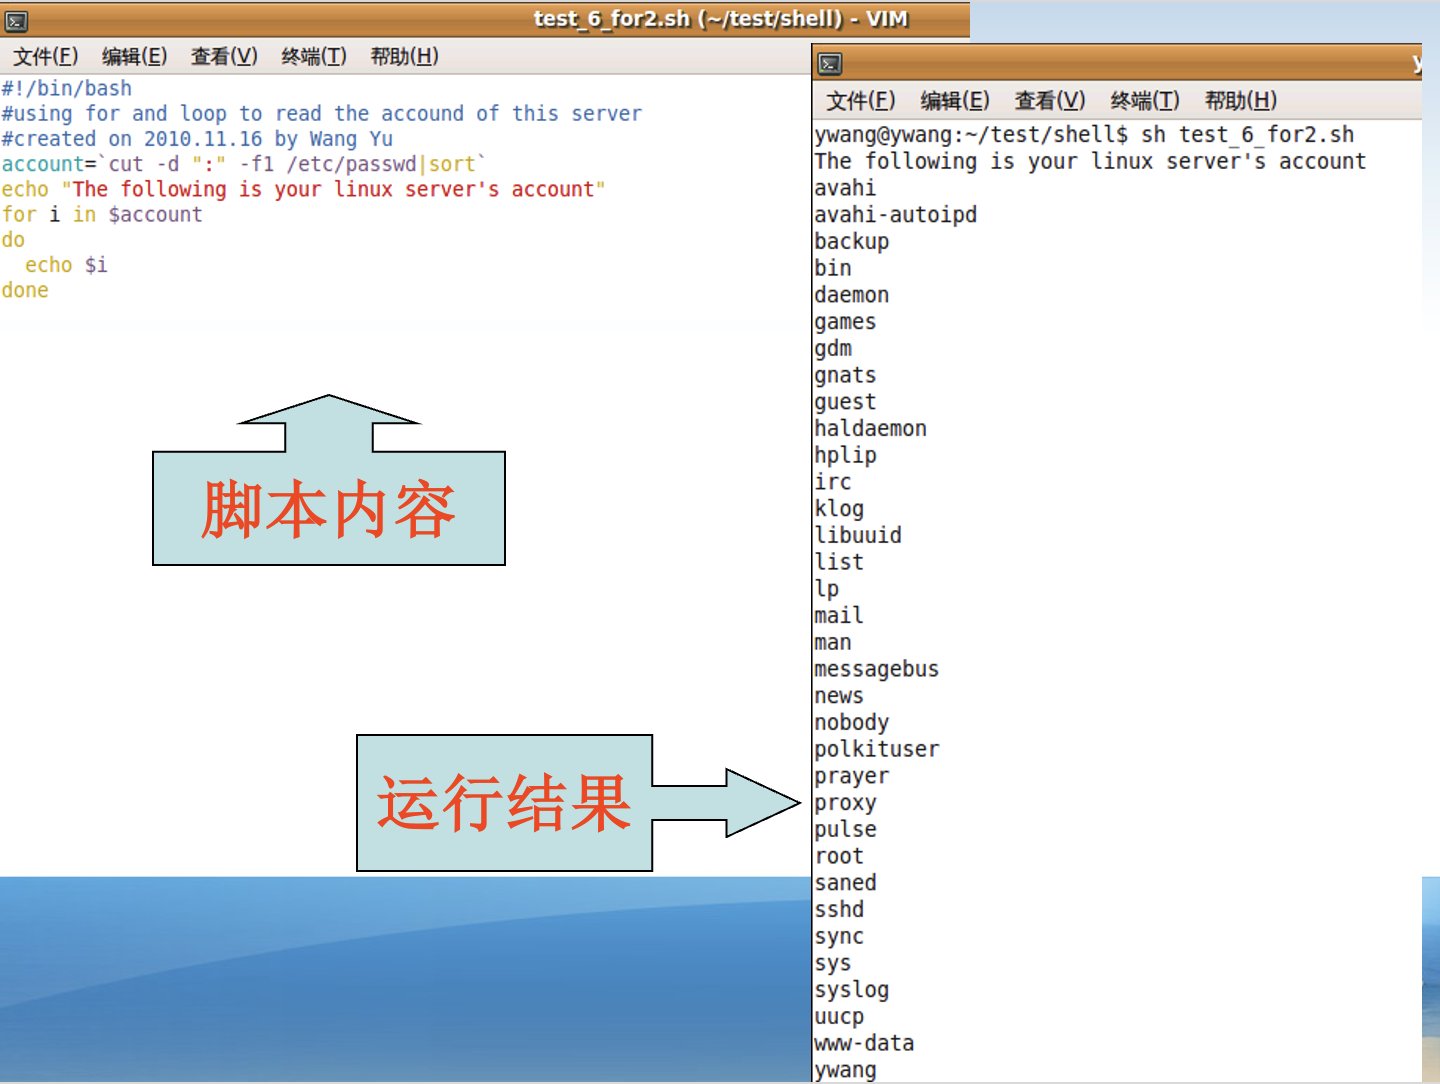This screenshot has width=1440, height=1084.
Task: Click the 'polkituser' output line
Action: (877, 749)
